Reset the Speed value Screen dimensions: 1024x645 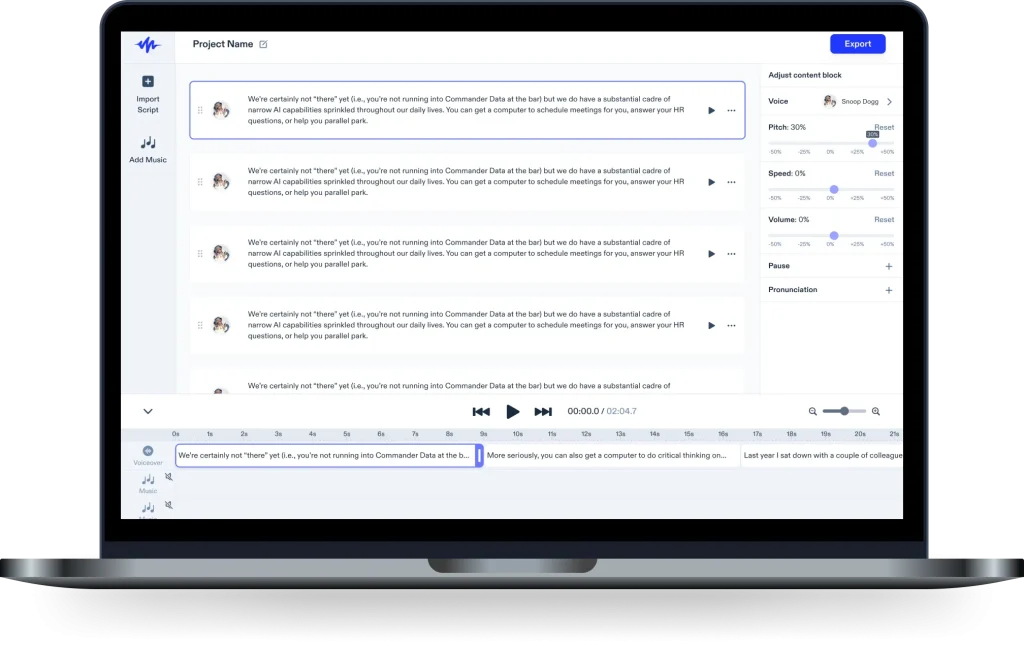coord(884,174)
